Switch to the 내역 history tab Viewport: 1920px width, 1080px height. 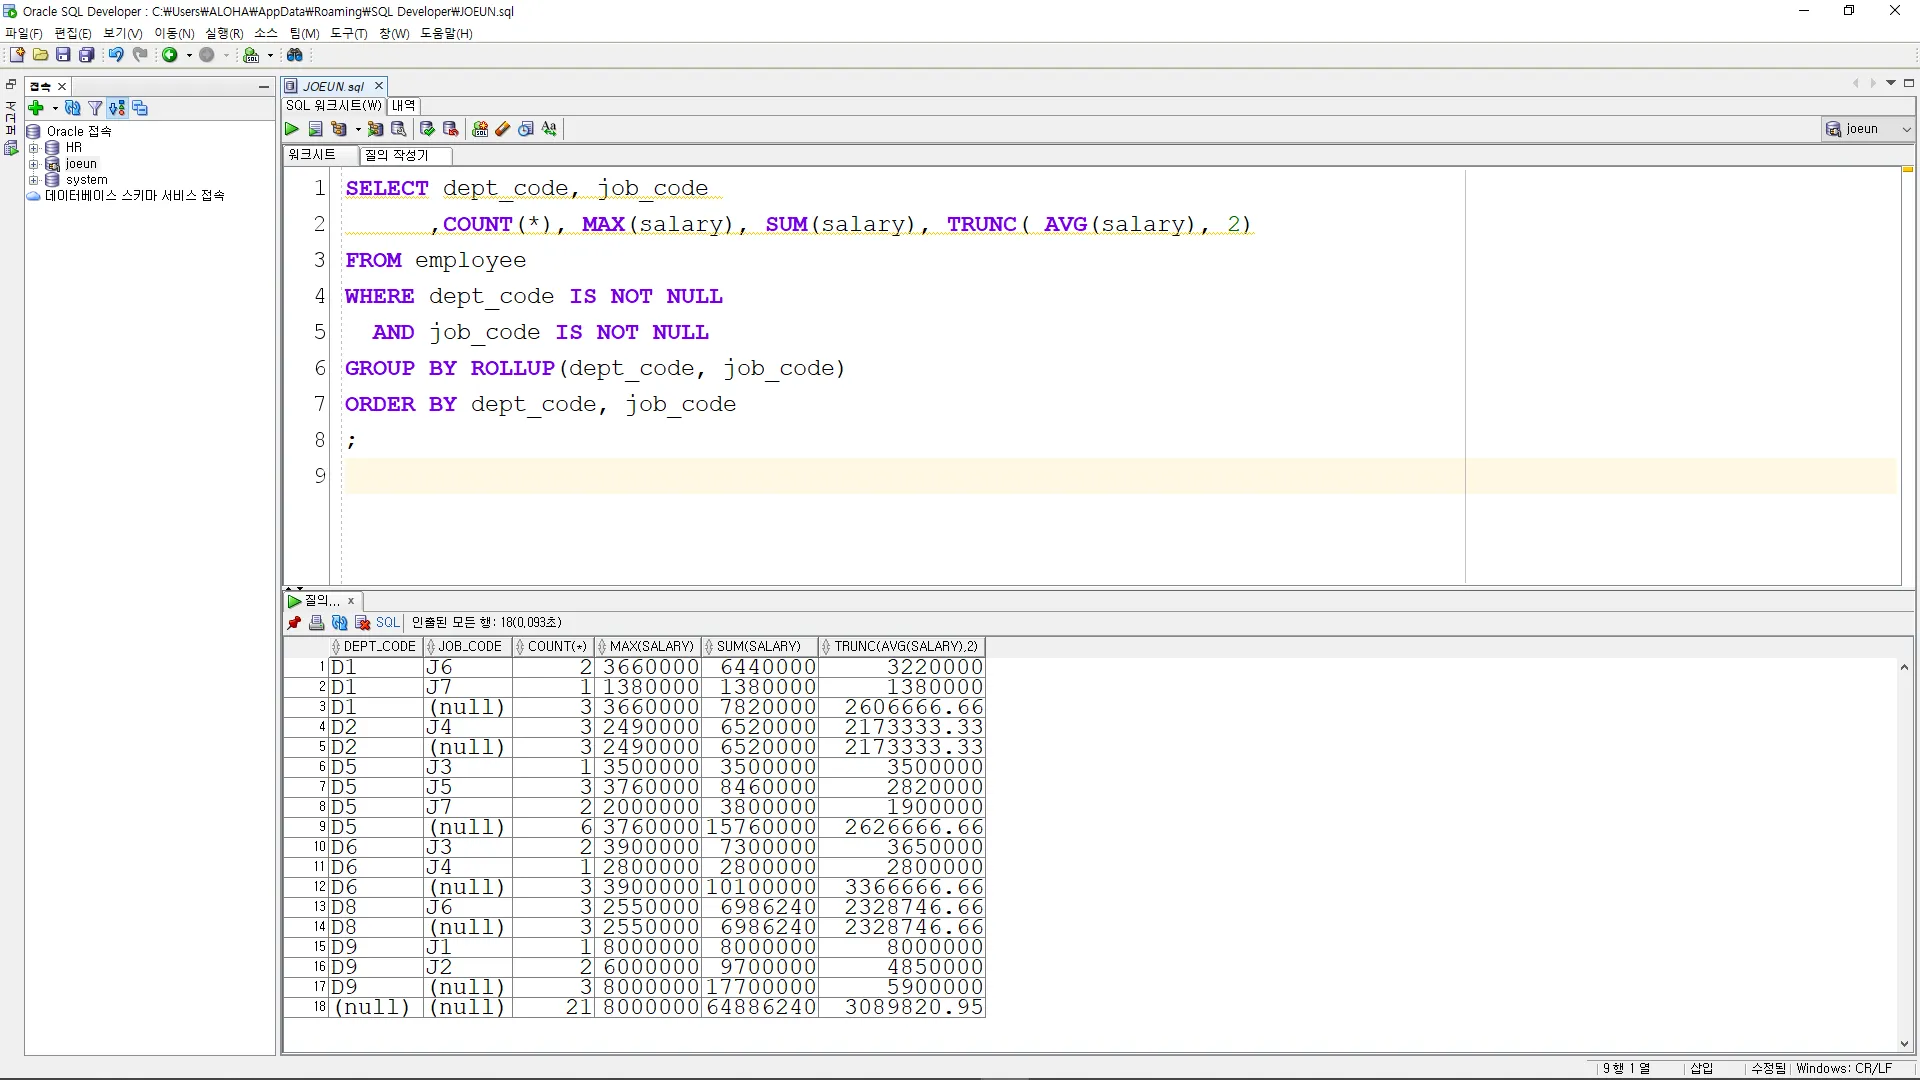(404, 105)
